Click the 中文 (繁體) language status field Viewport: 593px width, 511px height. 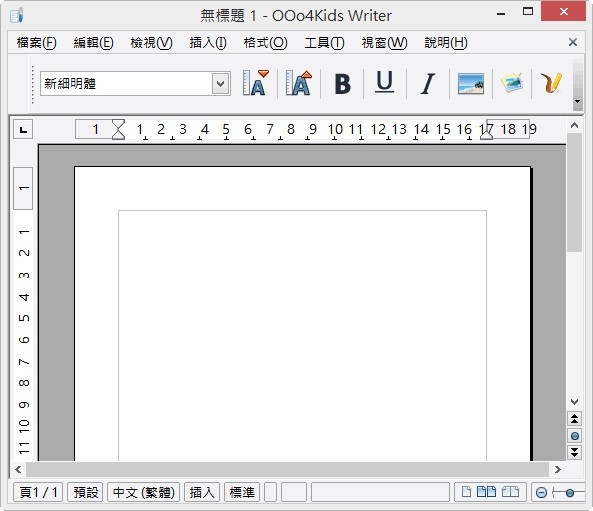pyautogui.click(x=144, y=492)
